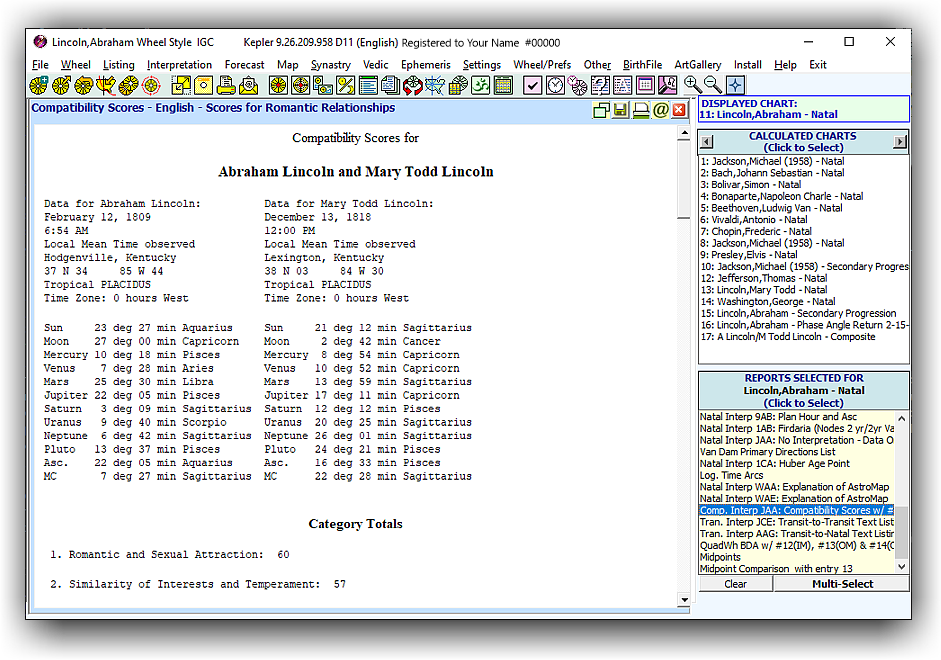
Task: Select Midpoints report in the list
Action: 720,558
